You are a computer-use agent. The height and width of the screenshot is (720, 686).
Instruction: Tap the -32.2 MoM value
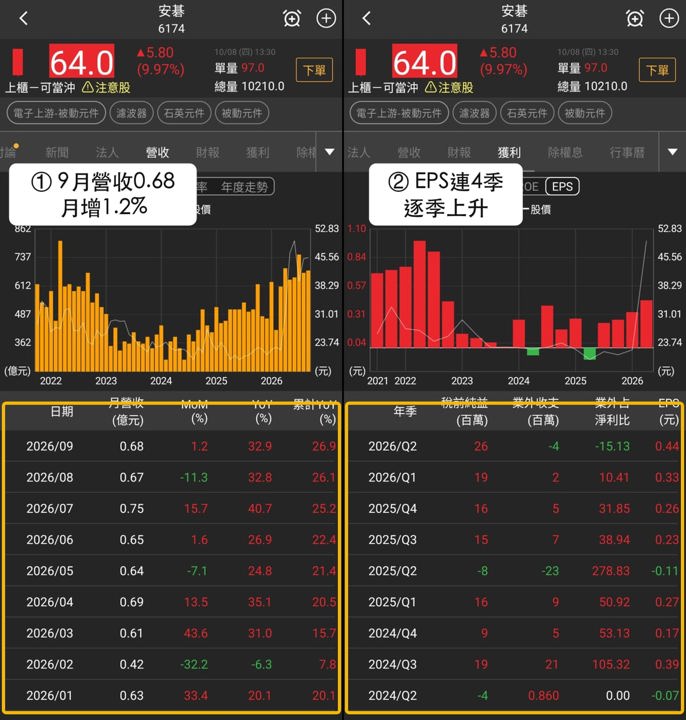pos(194,664)
